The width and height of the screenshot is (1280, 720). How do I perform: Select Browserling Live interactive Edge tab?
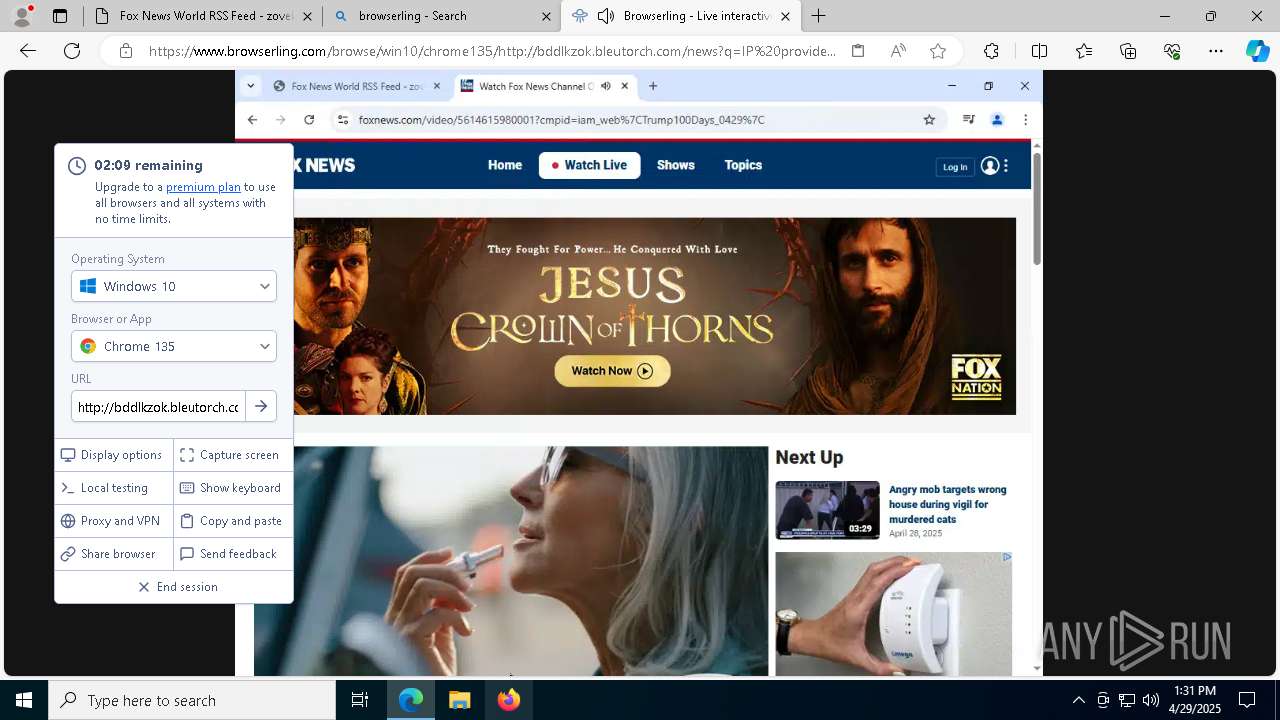680,16
